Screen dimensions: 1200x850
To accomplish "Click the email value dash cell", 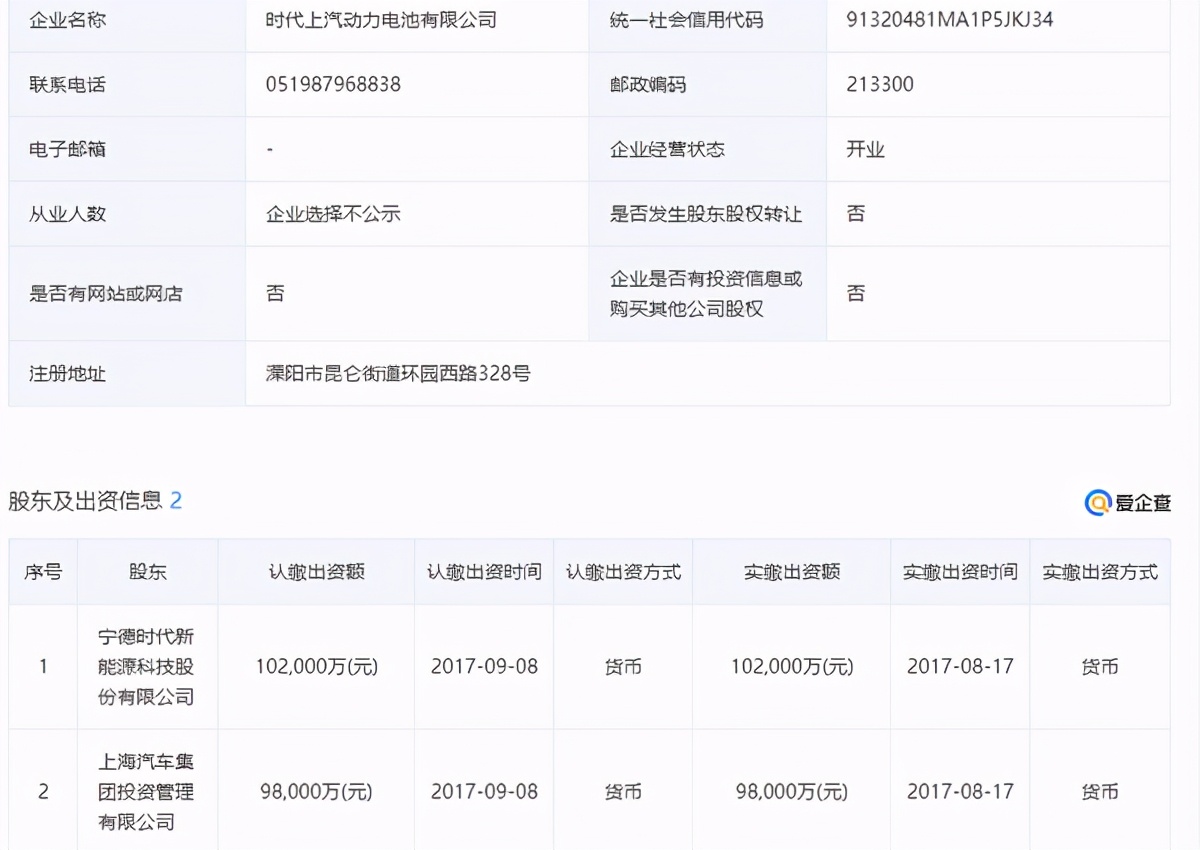I will pyautogui.click(x=417, y=149).
